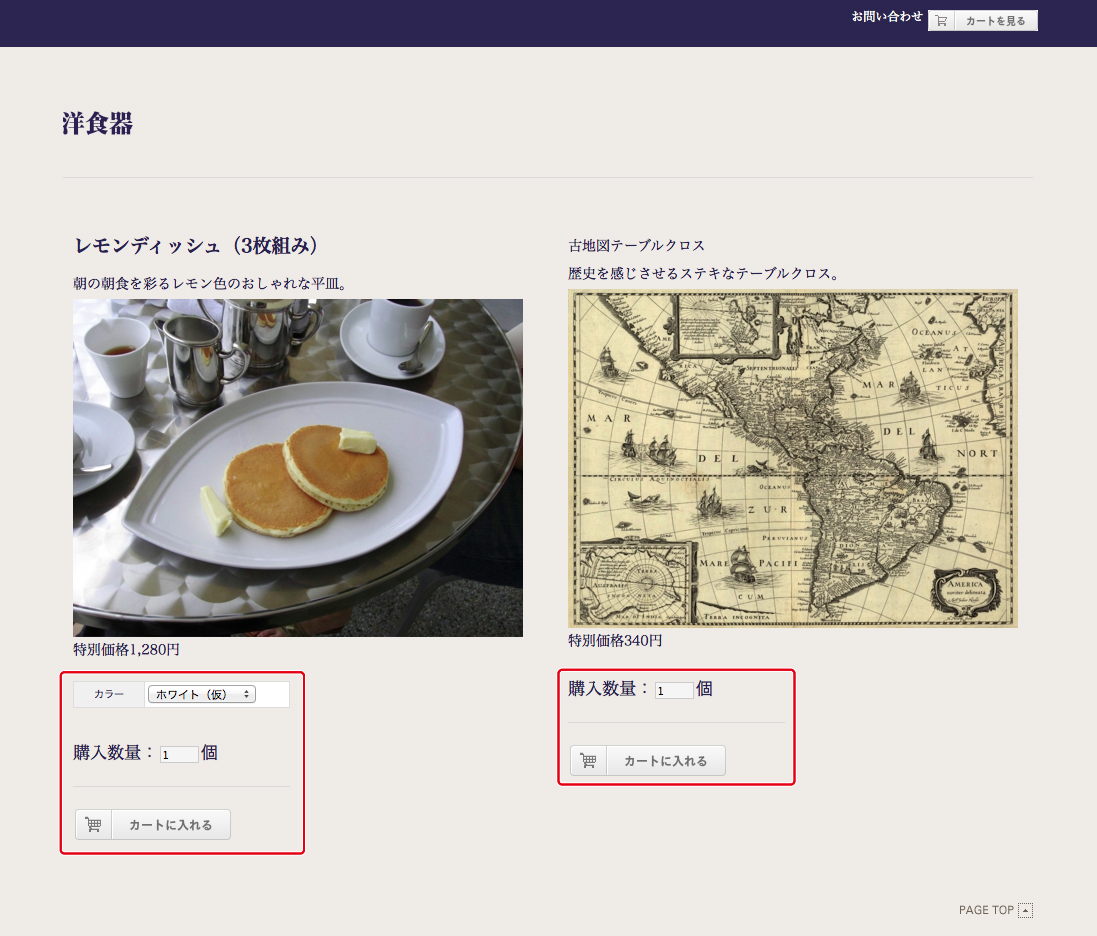Add 古地図テーブルクロス to cart with カートに入れる
Viewport: 1097px width, 936px height.
tap(648, 760)
